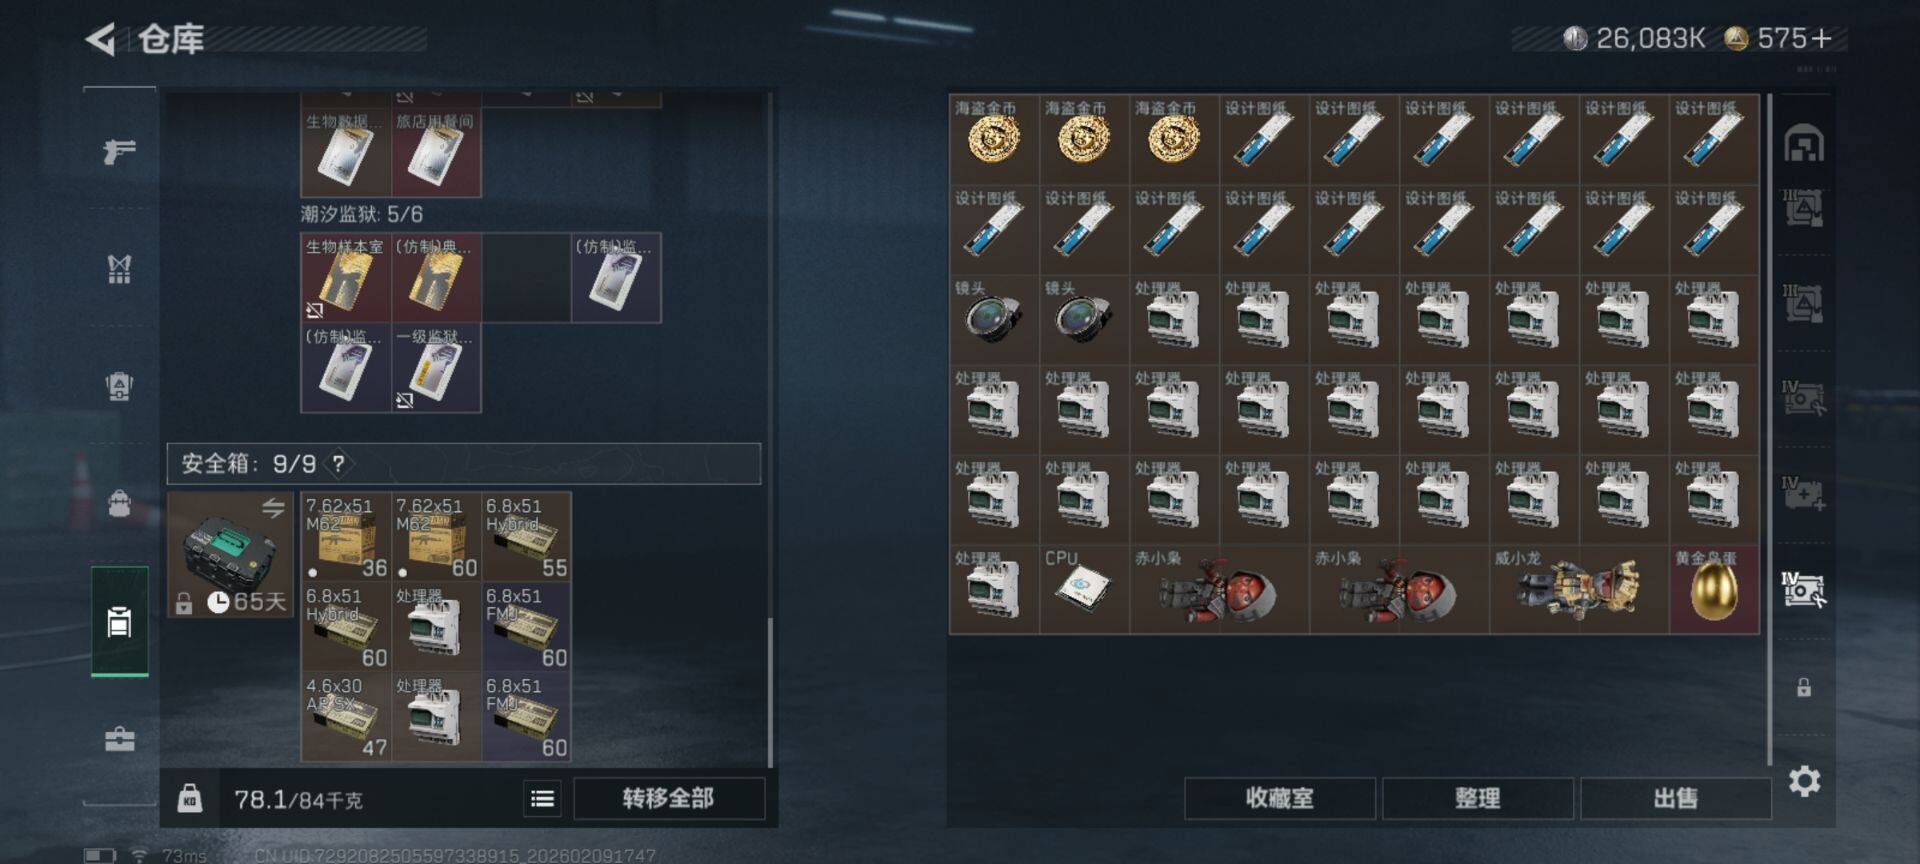Image resolution: width=1920 pixels, height=864 pixels.
Task: Click the plus beside the 575 currency
Action: tap(1821, 39)
